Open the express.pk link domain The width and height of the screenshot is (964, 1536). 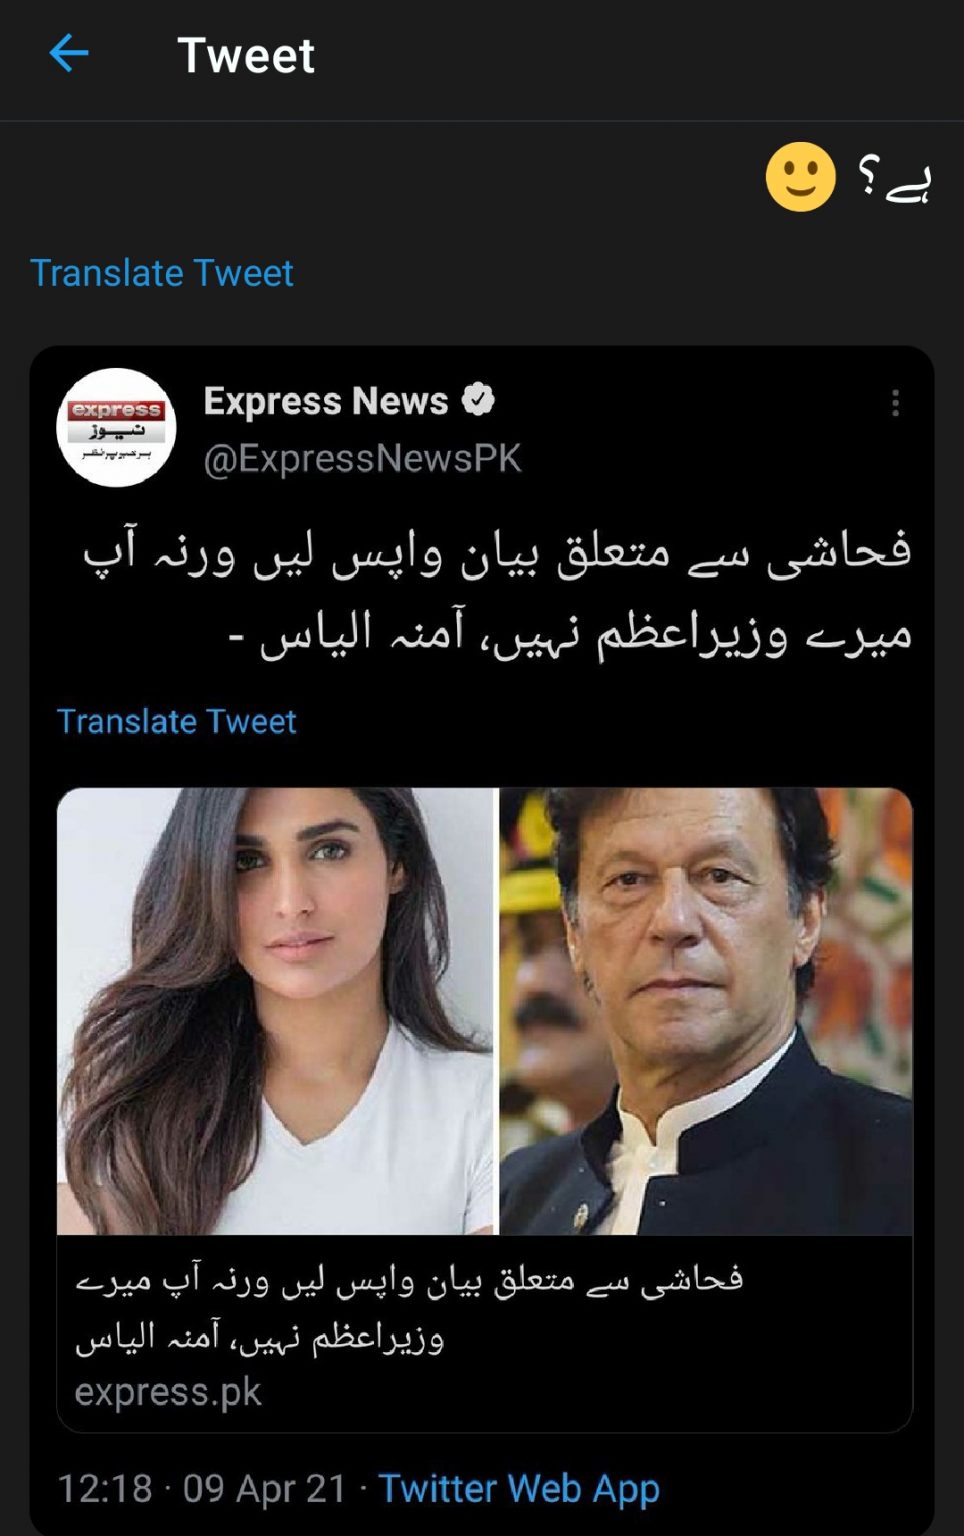(x=168, y=1391)
